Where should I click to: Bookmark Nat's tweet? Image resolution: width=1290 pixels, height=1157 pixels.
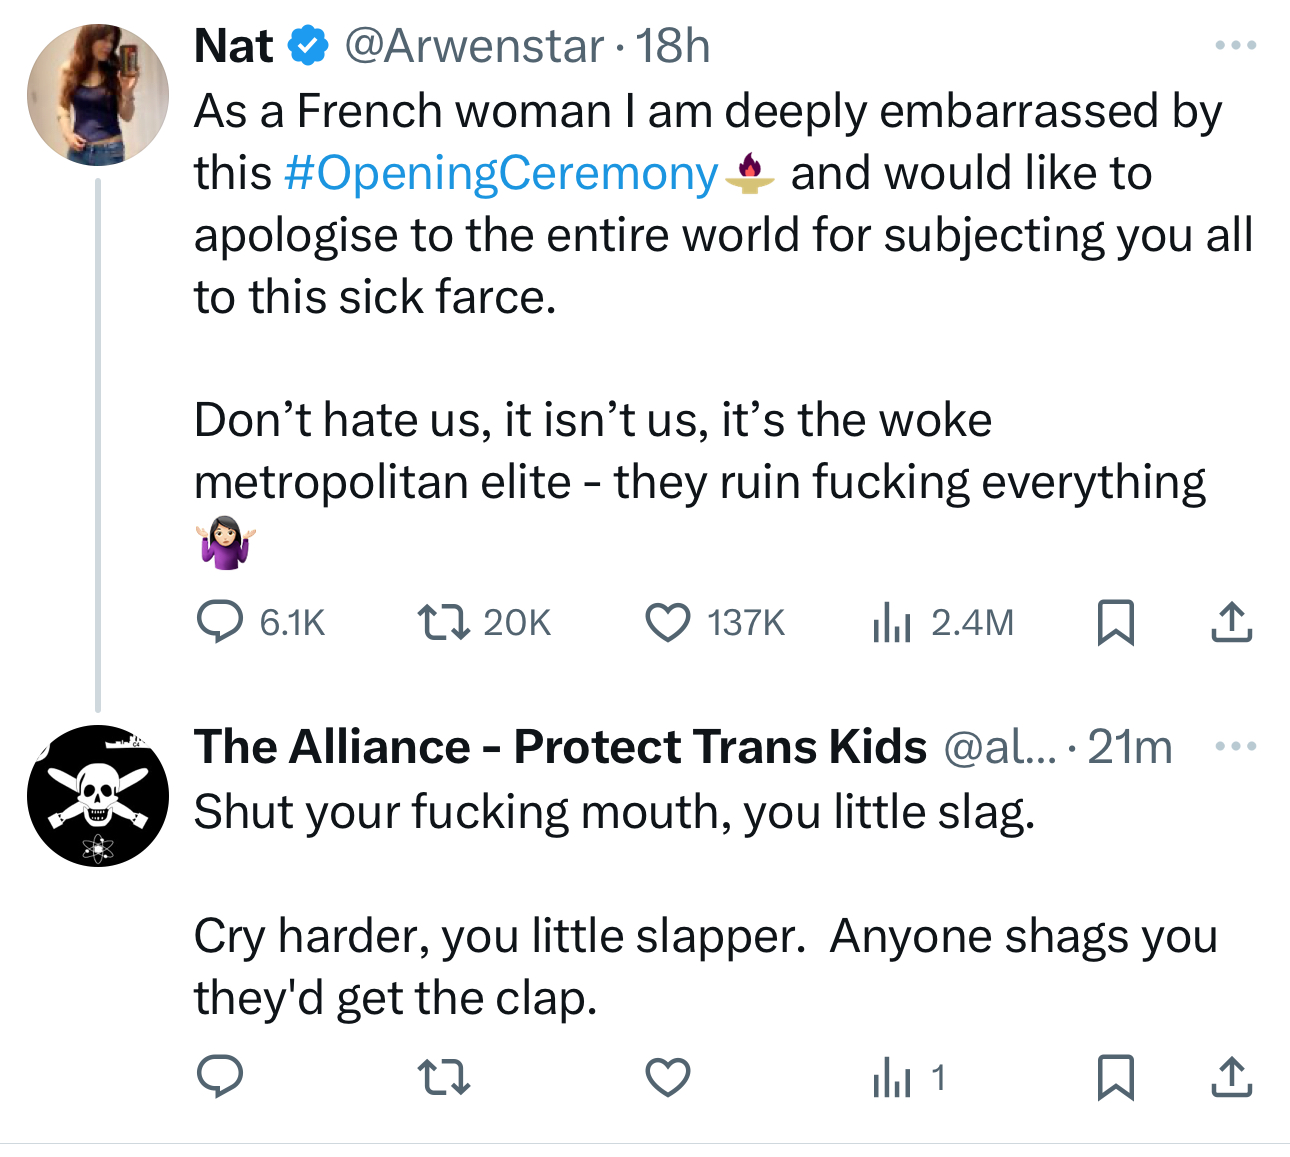point(1115,622)
